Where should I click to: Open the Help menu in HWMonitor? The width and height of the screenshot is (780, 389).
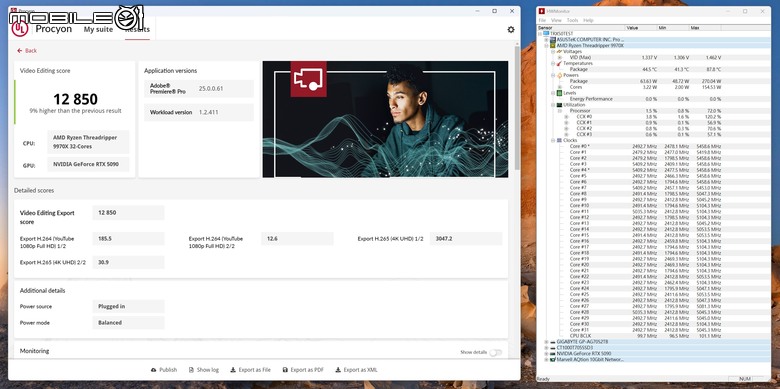coord(588,20)
